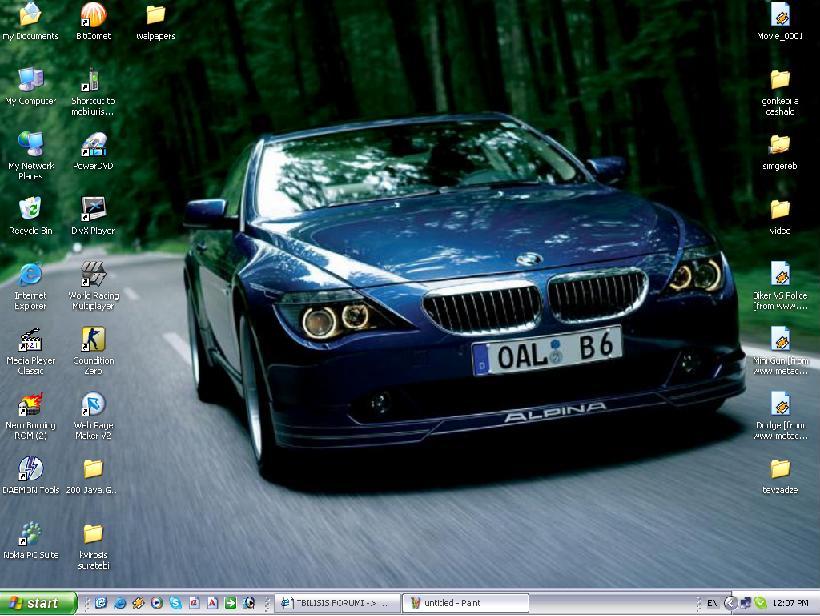Open the Recycle Bin
Screen dimensions: 820x616
click(30, 209)
